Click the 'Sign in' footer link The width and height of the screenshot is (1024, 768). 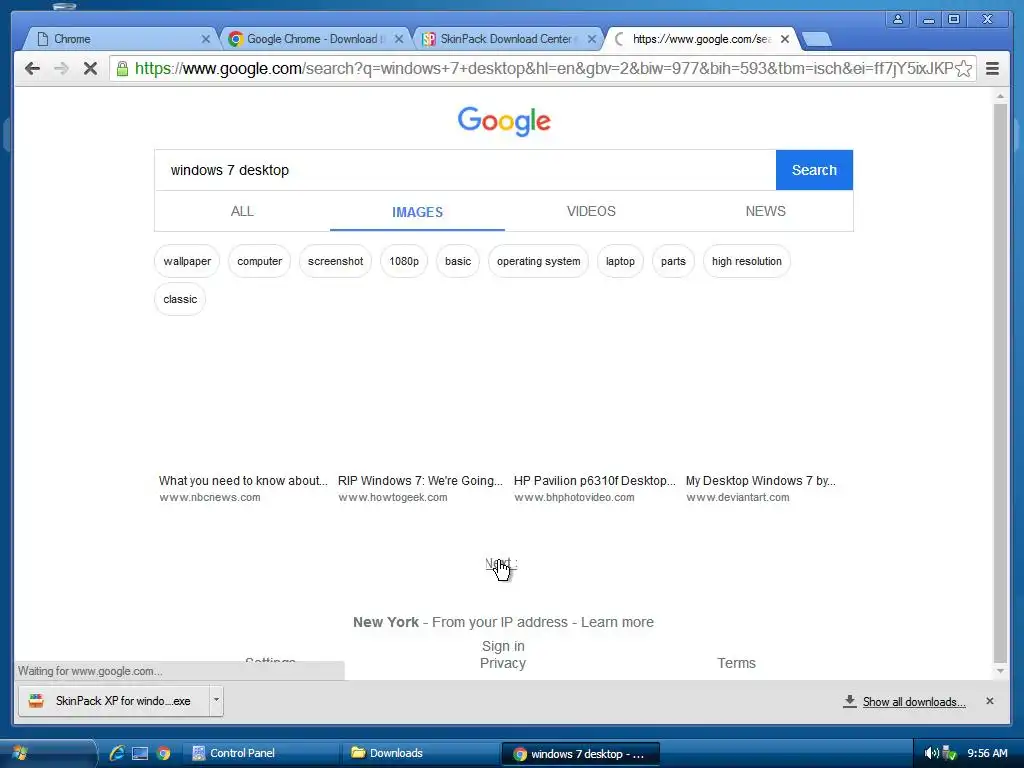click(x=503, y=647)
